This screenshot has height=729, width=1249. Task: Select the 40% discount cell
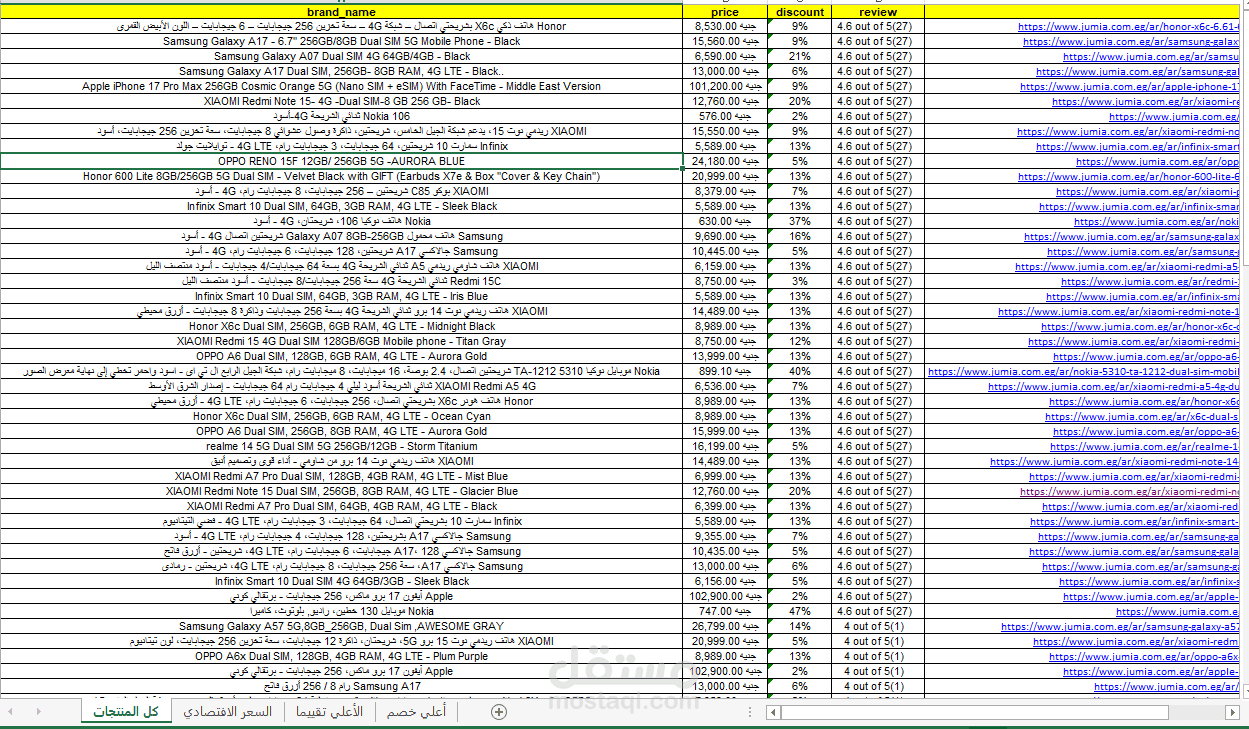click(x=800, y=372)
